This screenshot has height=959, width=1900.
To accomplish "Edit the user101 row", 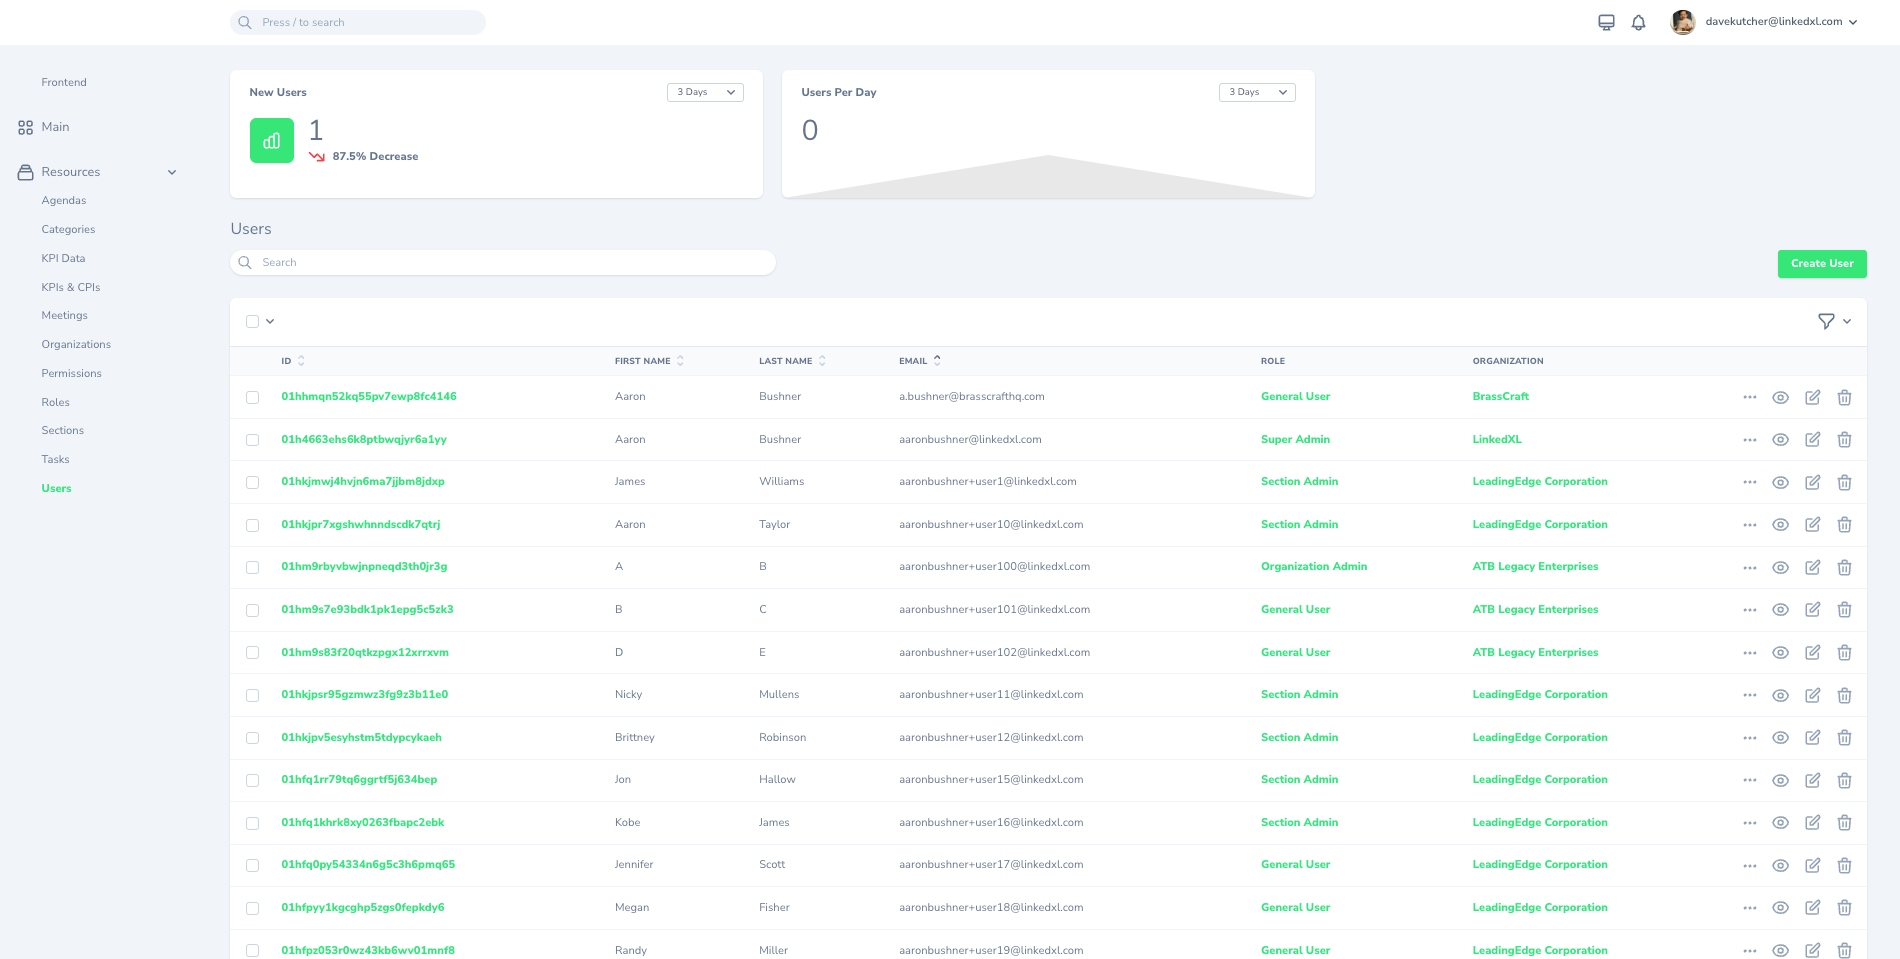I will coord(1812,610).
